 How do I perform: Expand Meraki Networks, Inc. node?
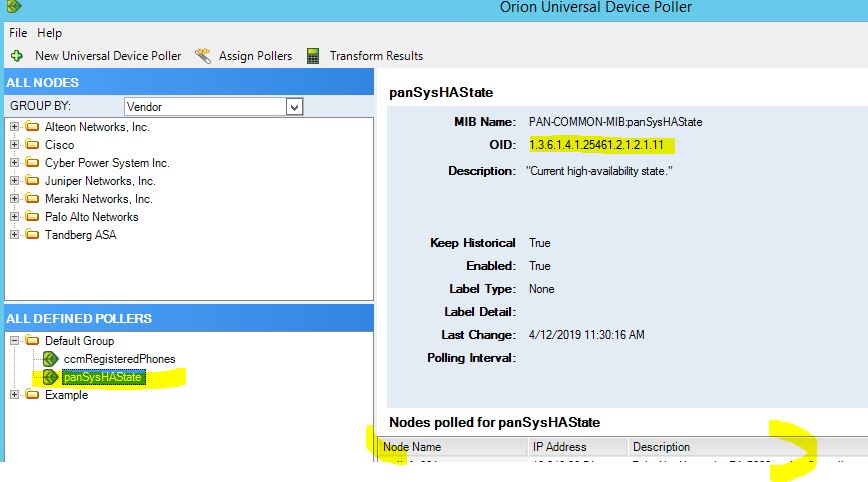click(14, 199)
